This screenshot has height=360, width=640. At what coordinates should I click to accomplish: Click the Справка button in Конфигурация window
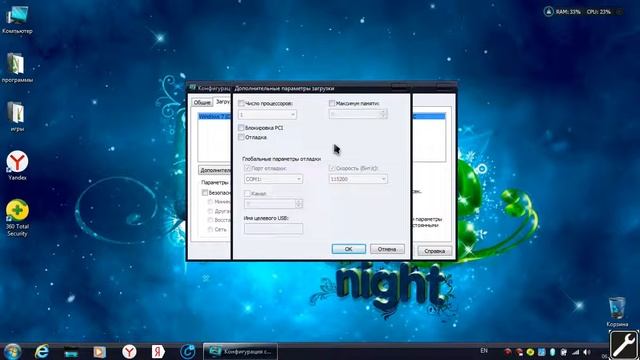434,251
